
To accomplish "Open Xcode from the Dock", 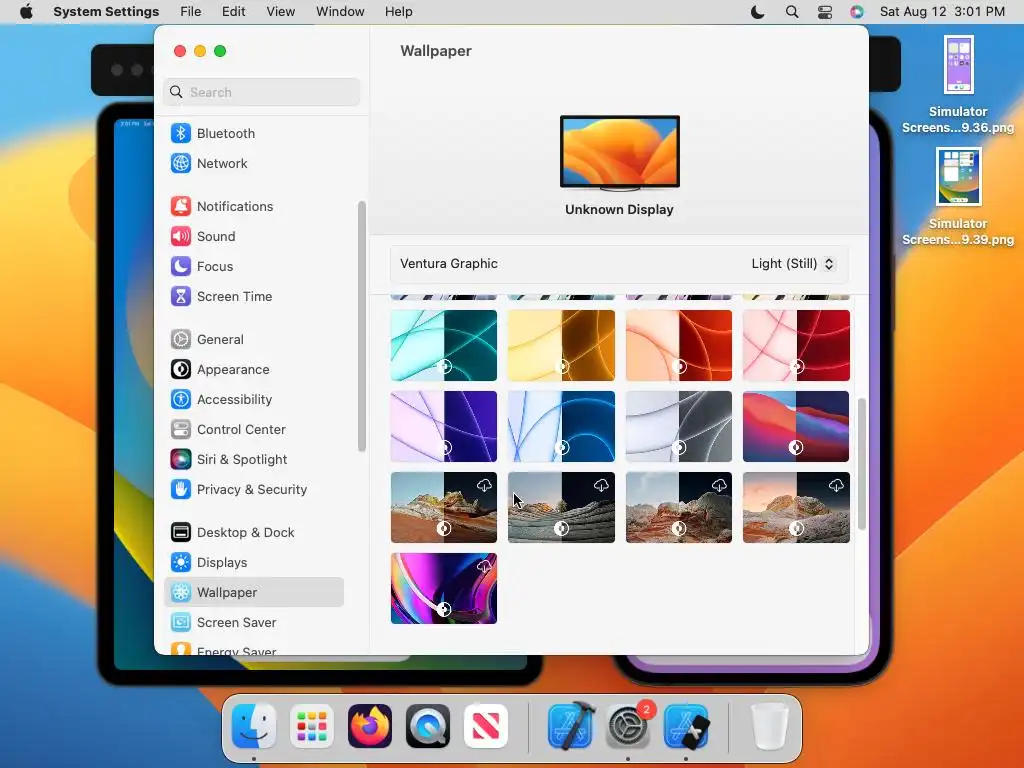I will click(x=571, y=726).
